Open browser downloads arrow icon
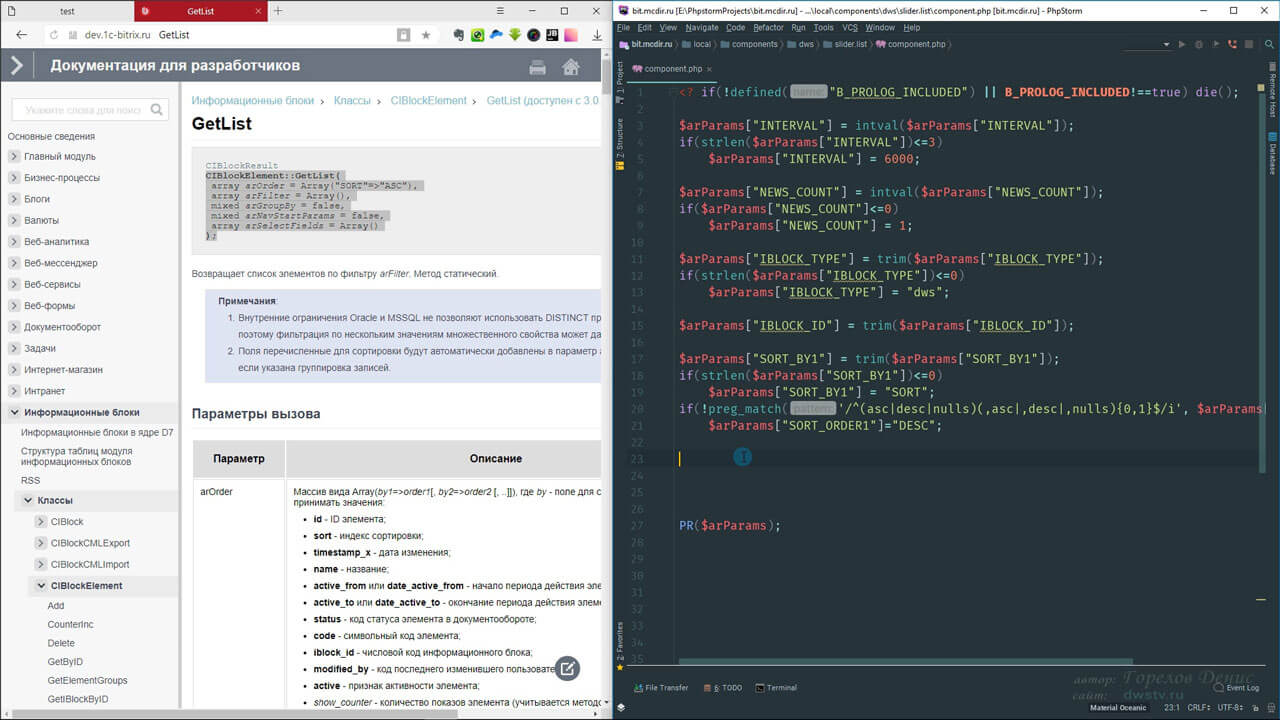The image size is (1280, 720). point(597,34)
